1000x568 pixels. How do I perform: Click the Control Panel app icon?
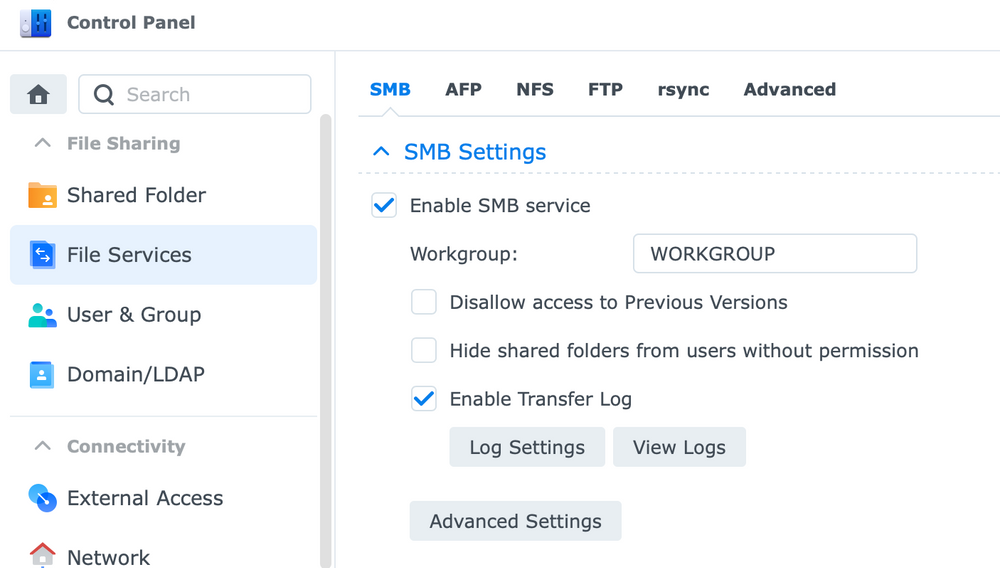pyautogui.click(x=36, y=23)
